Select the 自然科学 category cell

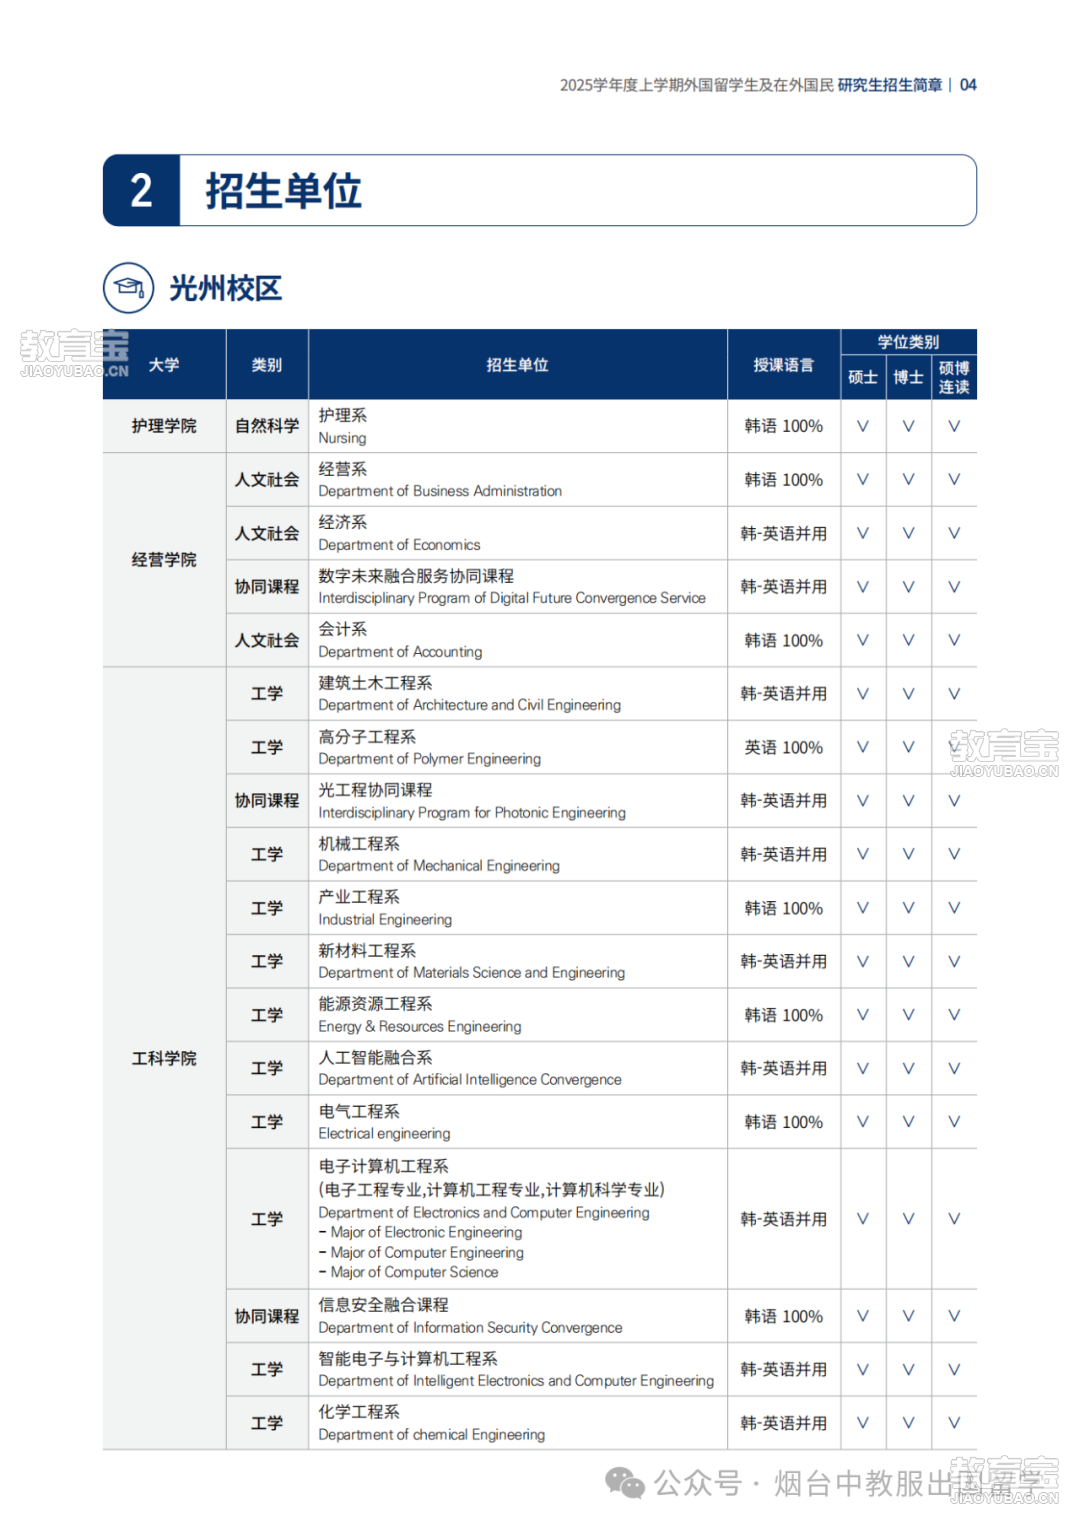point(267,426)
